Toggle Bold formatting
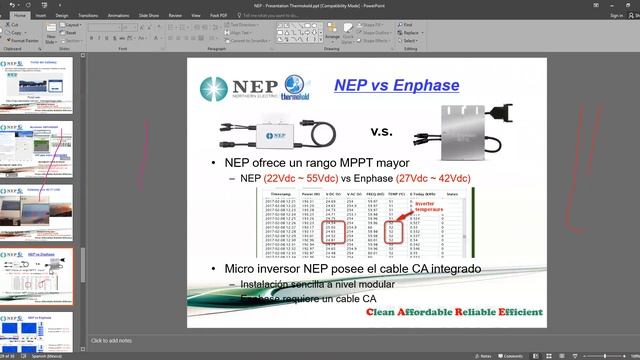640x360 pixels. point(91,38)
